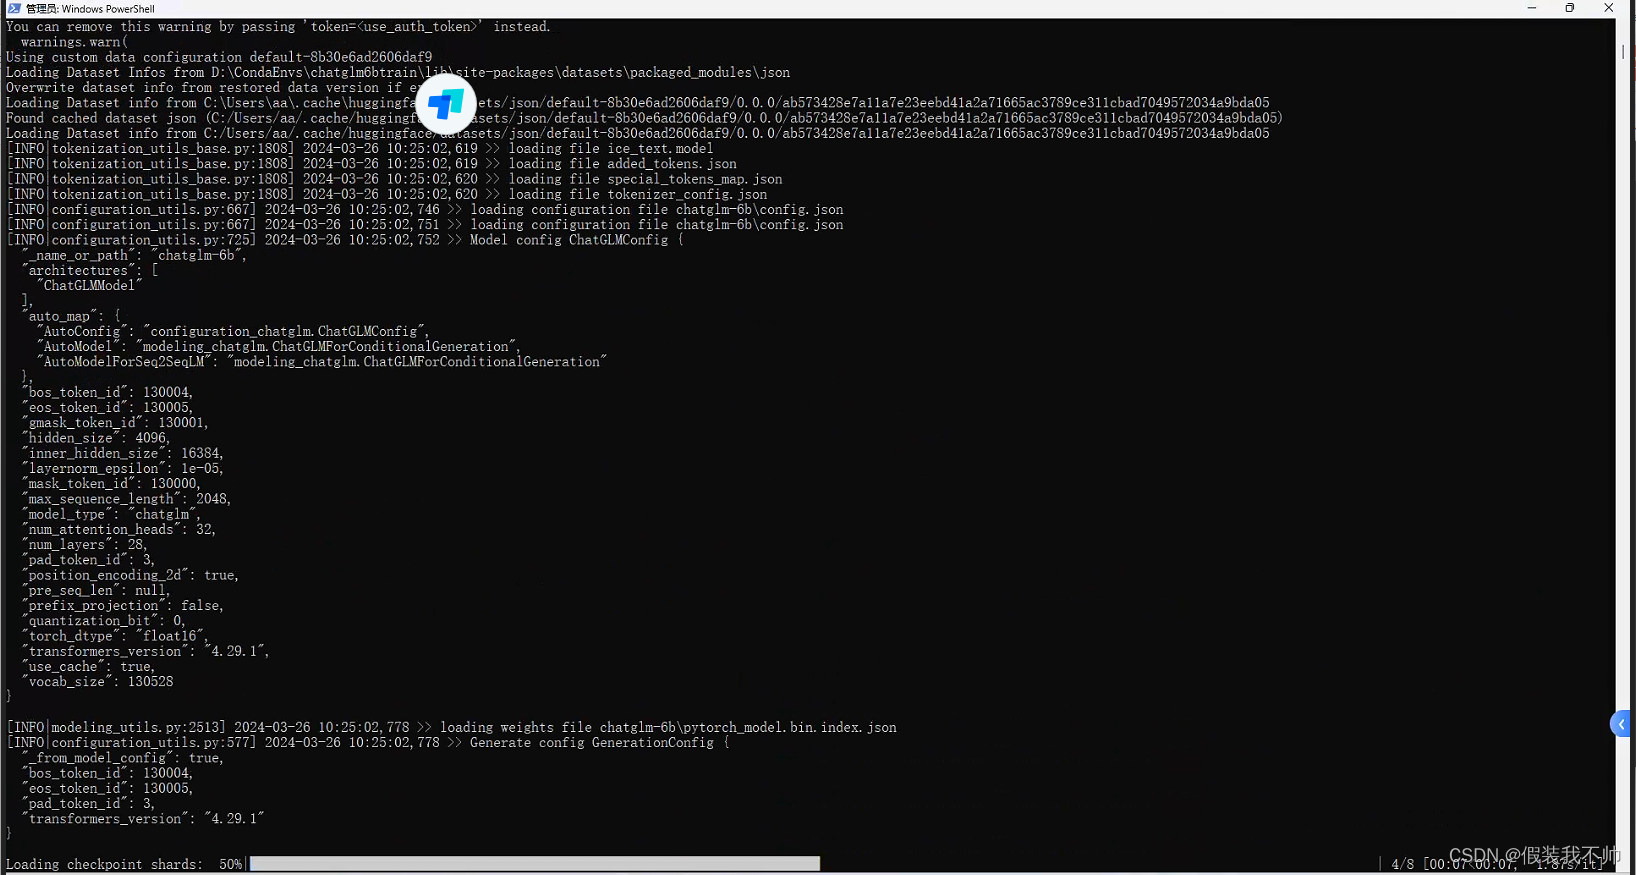Viewport: 1636px width, 875px height.
Task: Click the Windows PowerShell title text
Action: click(x=90, y=9)
